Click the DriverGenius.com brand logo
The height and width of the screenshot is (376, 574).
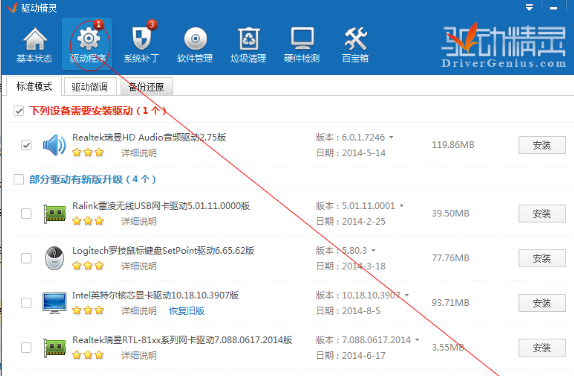pyautogui.click(x=504, y=46)
